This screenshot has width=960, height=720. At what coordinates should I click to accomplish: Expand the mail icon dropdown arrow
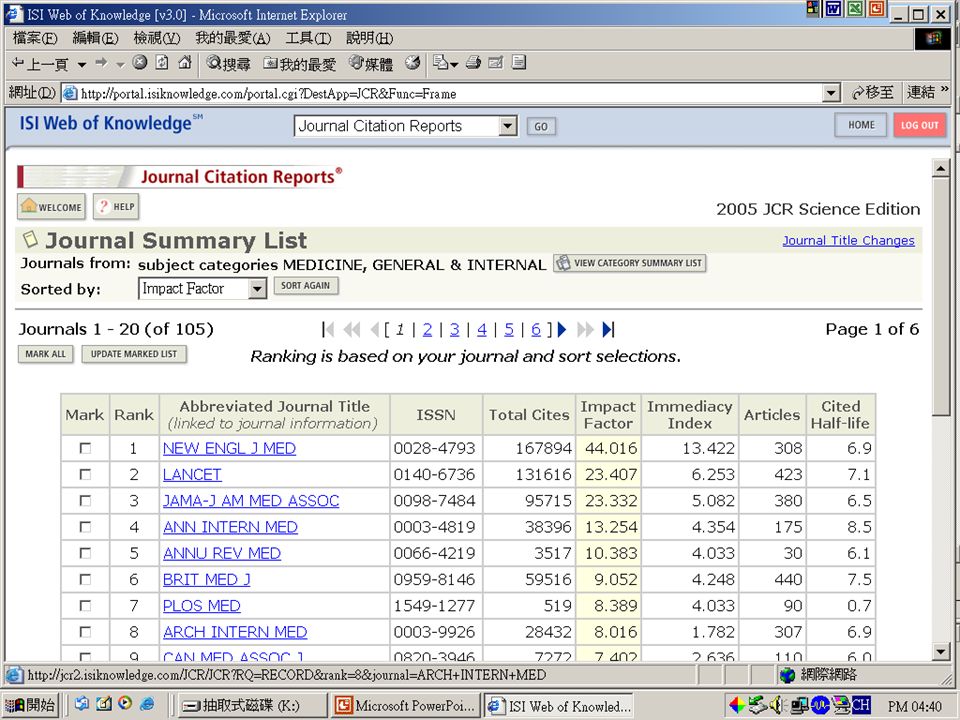pos(454,64)
